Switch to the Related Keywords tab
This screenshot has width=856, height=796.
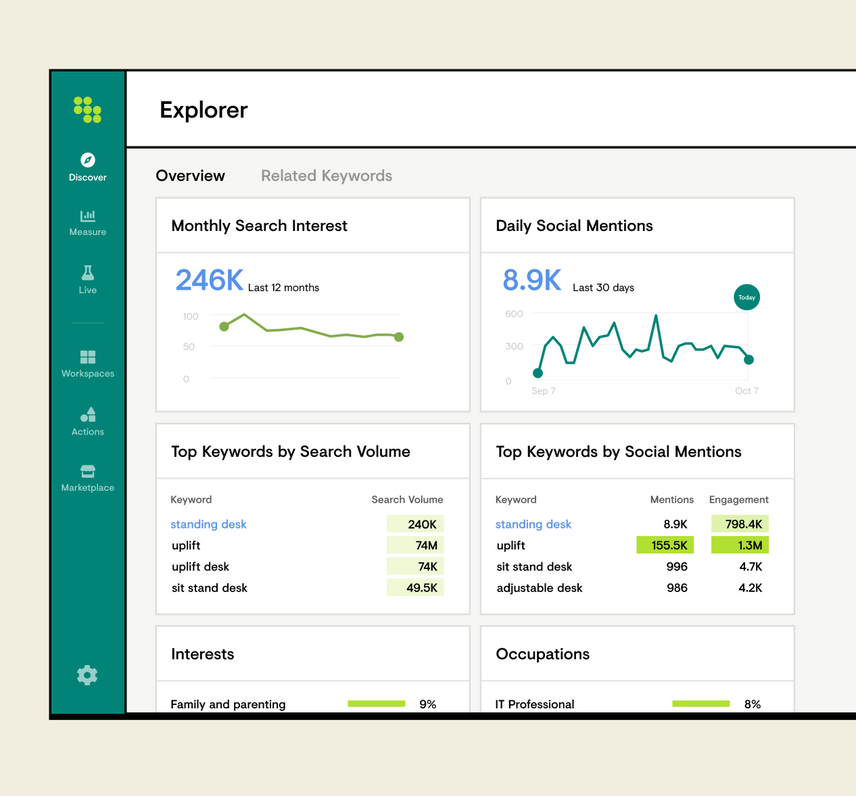coord(326,175)
